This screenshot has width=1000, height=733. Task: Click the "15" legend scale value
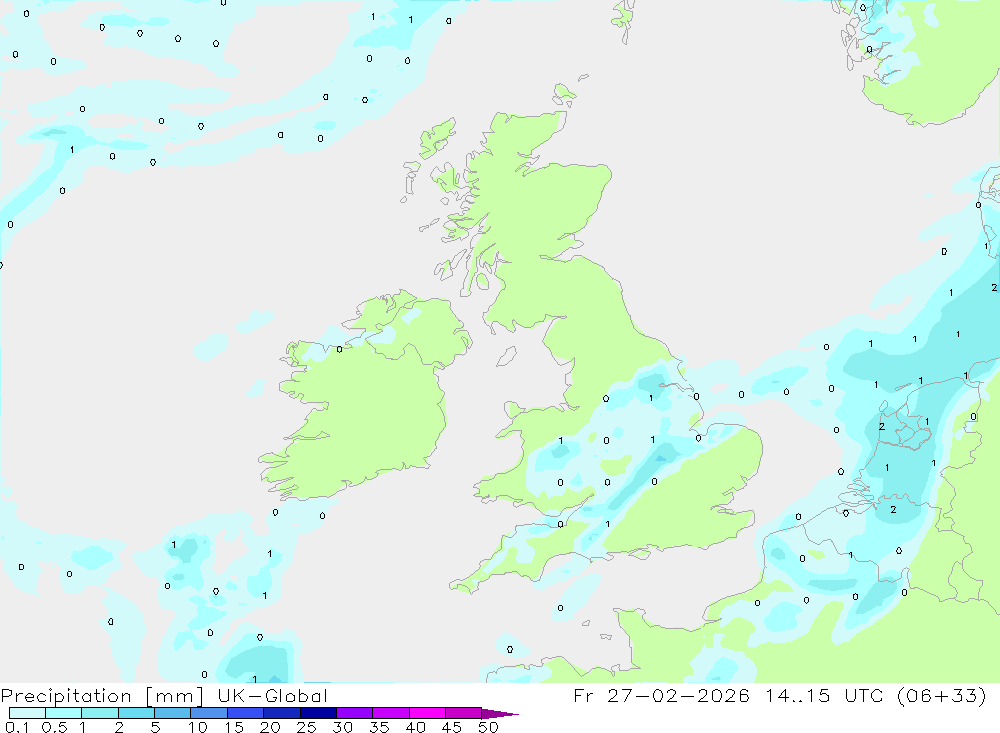click(234, 727)
